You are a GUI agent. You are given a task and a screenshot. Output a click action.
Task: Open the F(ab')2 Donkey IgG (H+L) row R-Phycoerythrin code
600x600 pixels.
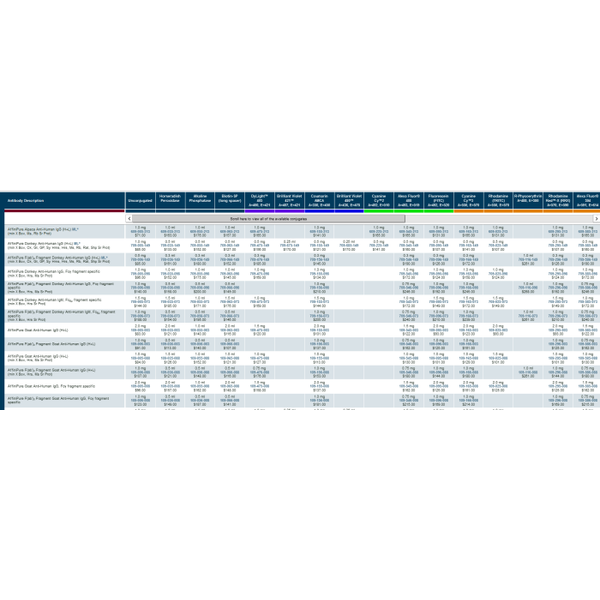point(528,259)
